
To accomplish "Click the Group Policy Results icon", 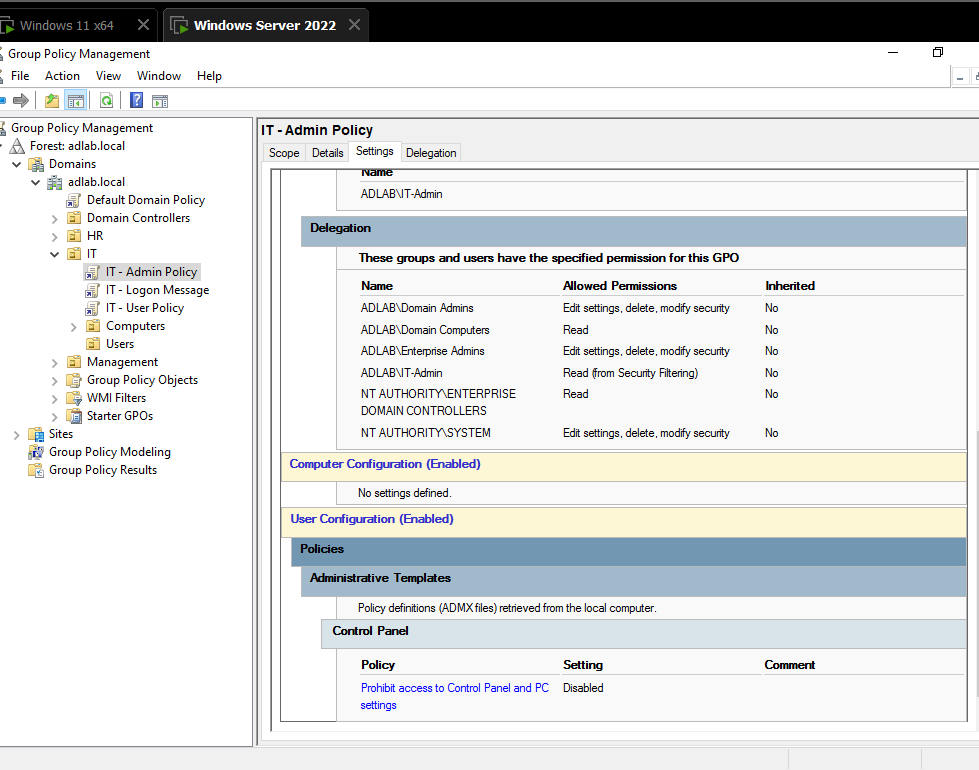I will (x=36, y=470).
